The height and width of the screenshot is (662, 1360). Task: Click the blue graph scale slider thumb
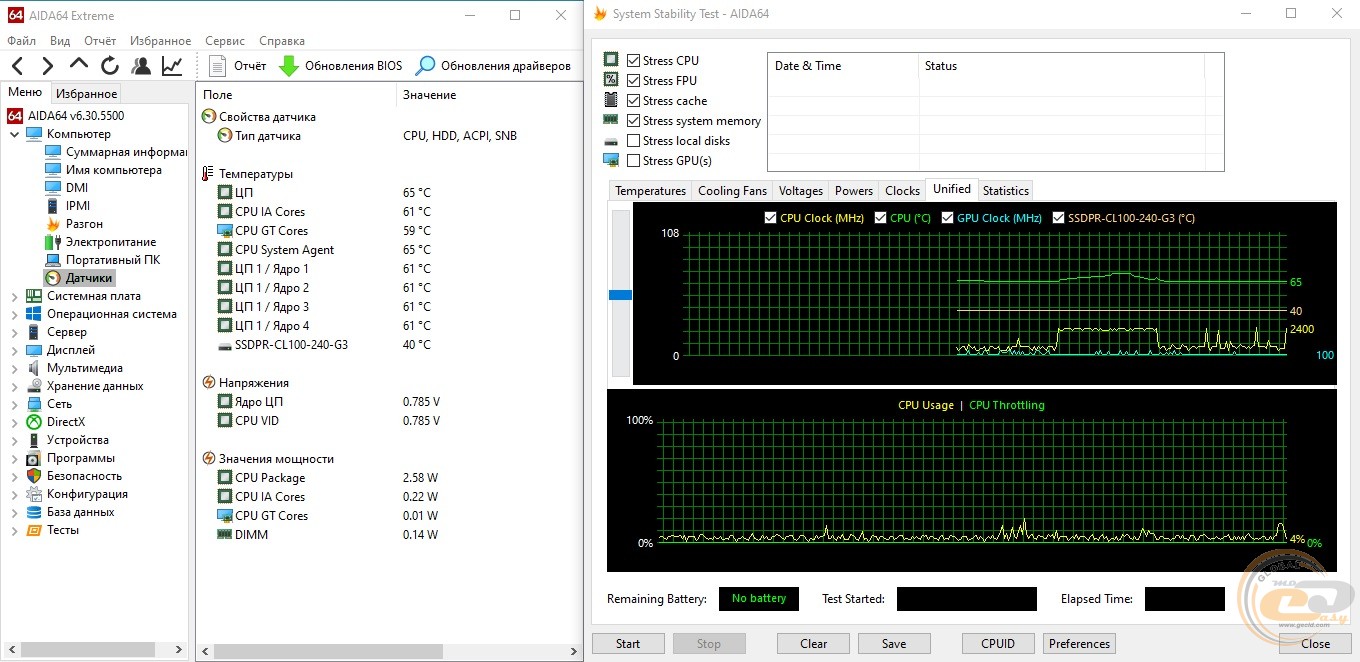[x=620, y=295]
